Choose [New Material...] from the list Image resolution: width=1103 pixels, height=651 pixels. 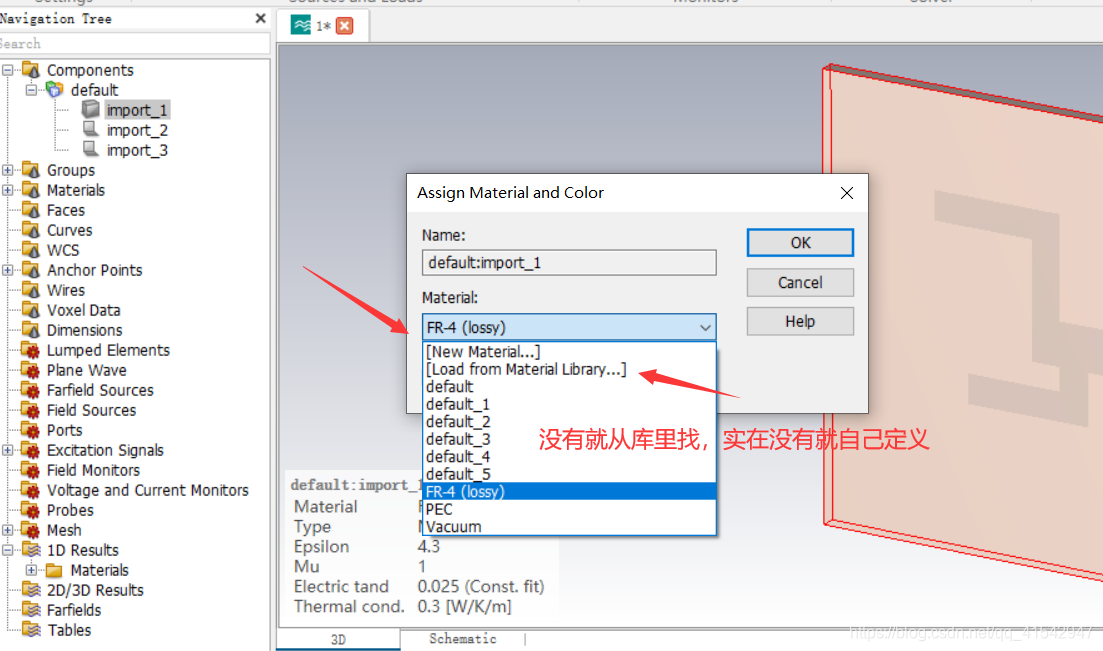click(x=569, y=351)
